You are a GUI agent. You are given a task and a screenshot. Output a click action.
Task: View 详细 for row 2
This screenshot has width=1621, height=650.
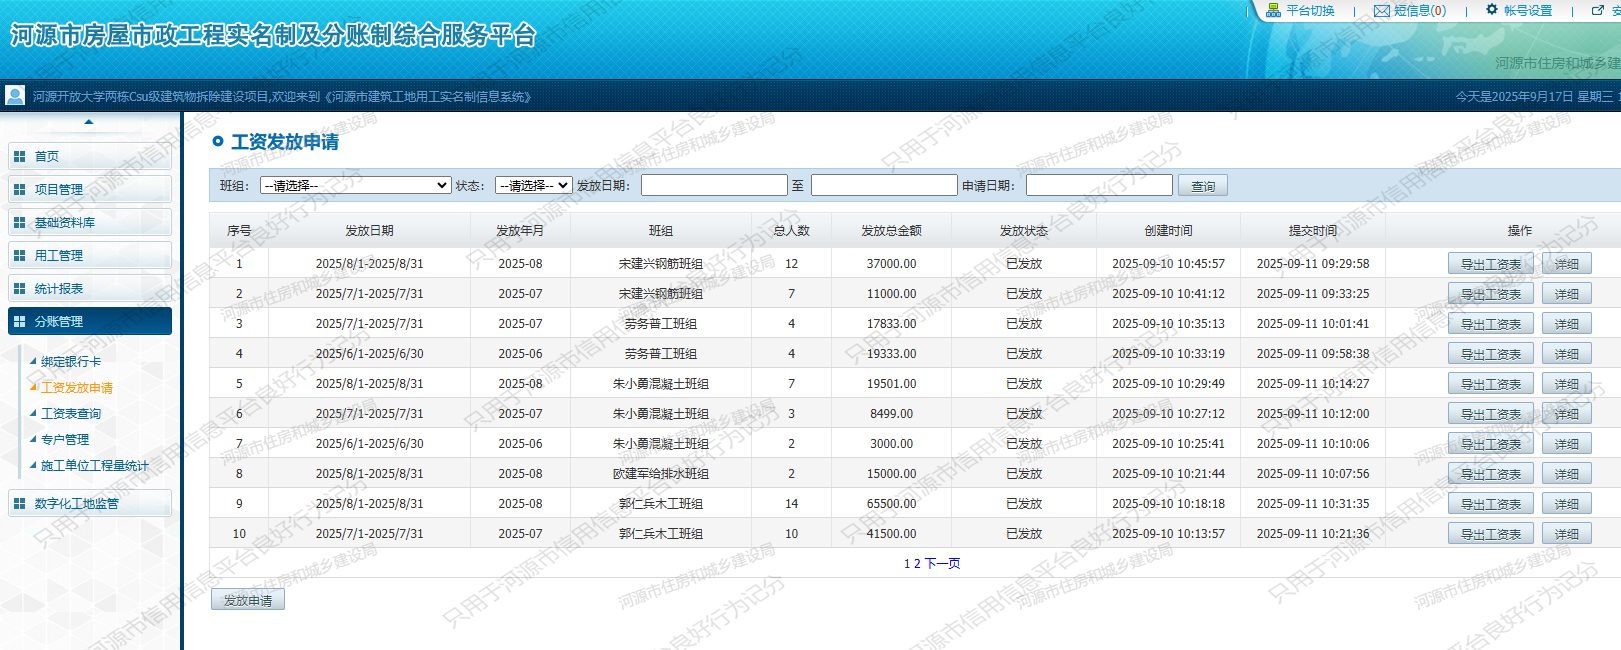[1567, 294]
